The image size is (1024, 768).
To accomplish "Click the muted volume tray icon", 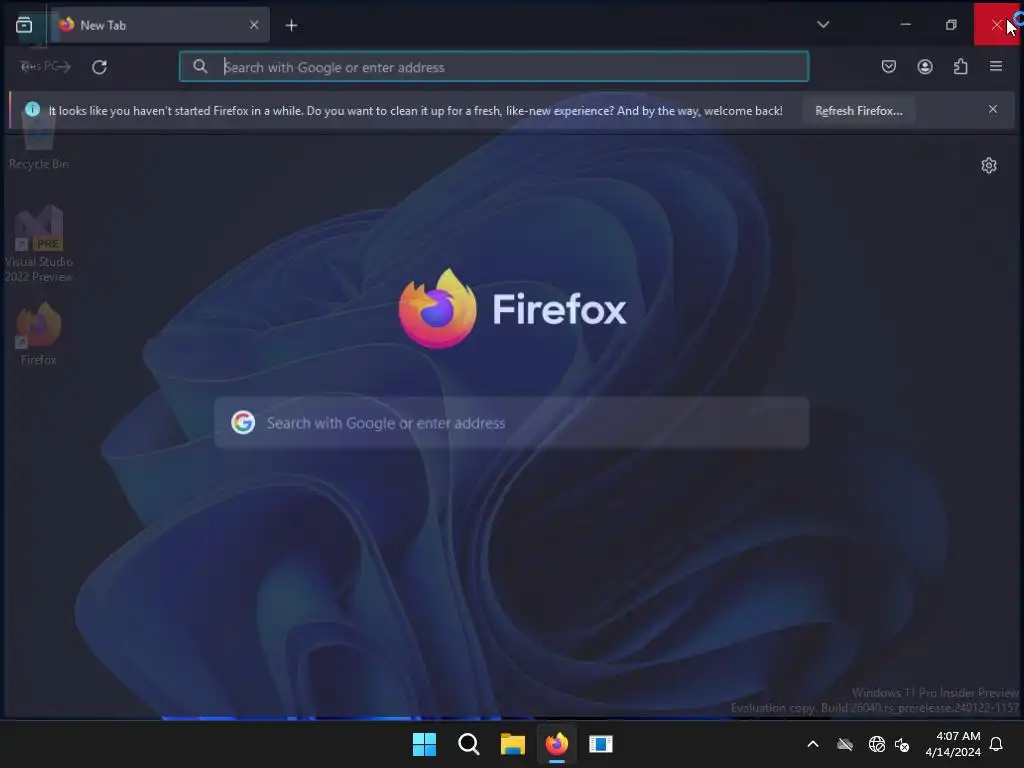I will point(902,744).
